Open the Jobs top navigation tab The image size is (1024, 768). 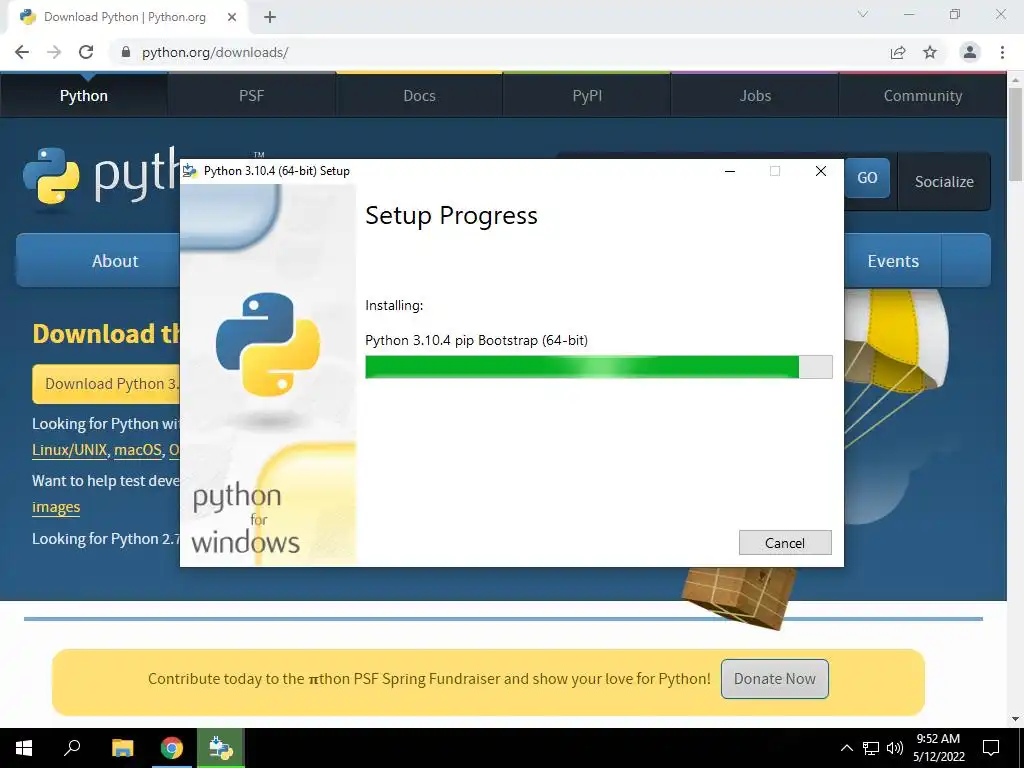tap(755, 95)
